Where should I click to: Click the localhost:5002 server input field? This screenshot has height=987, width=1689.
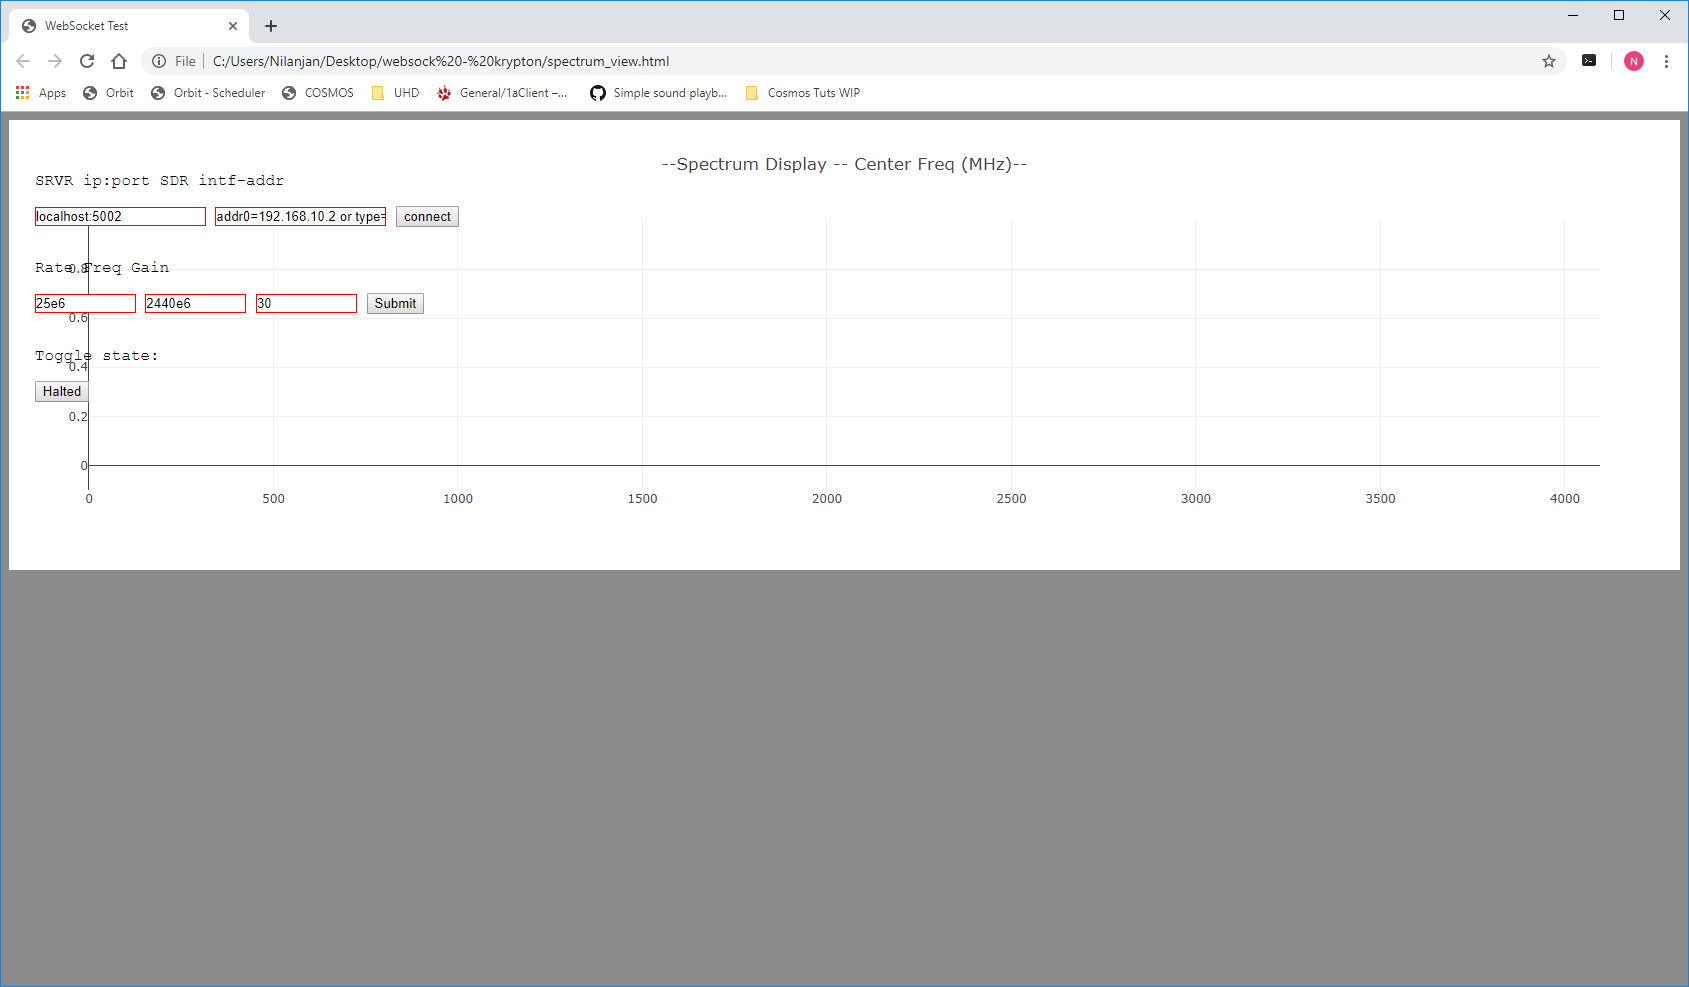tap(120, 217)
